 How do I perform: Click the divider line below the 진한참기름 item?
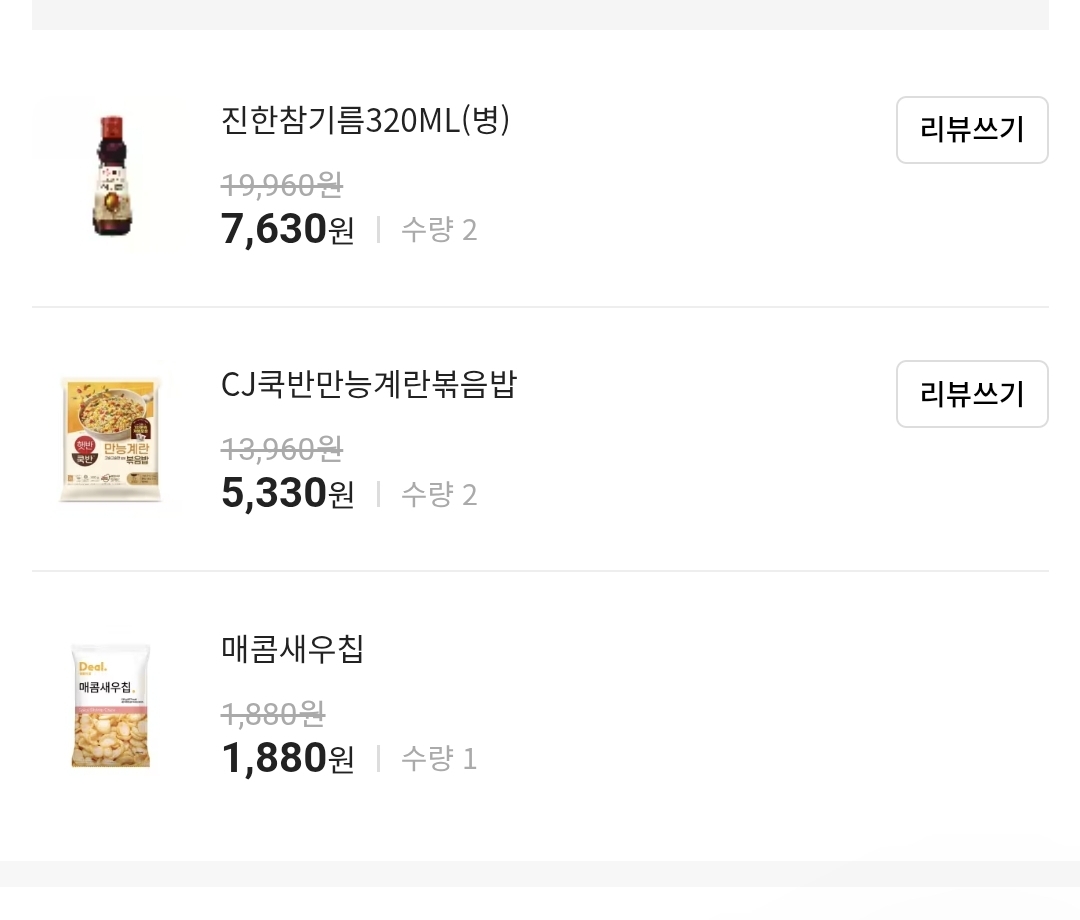540,307
